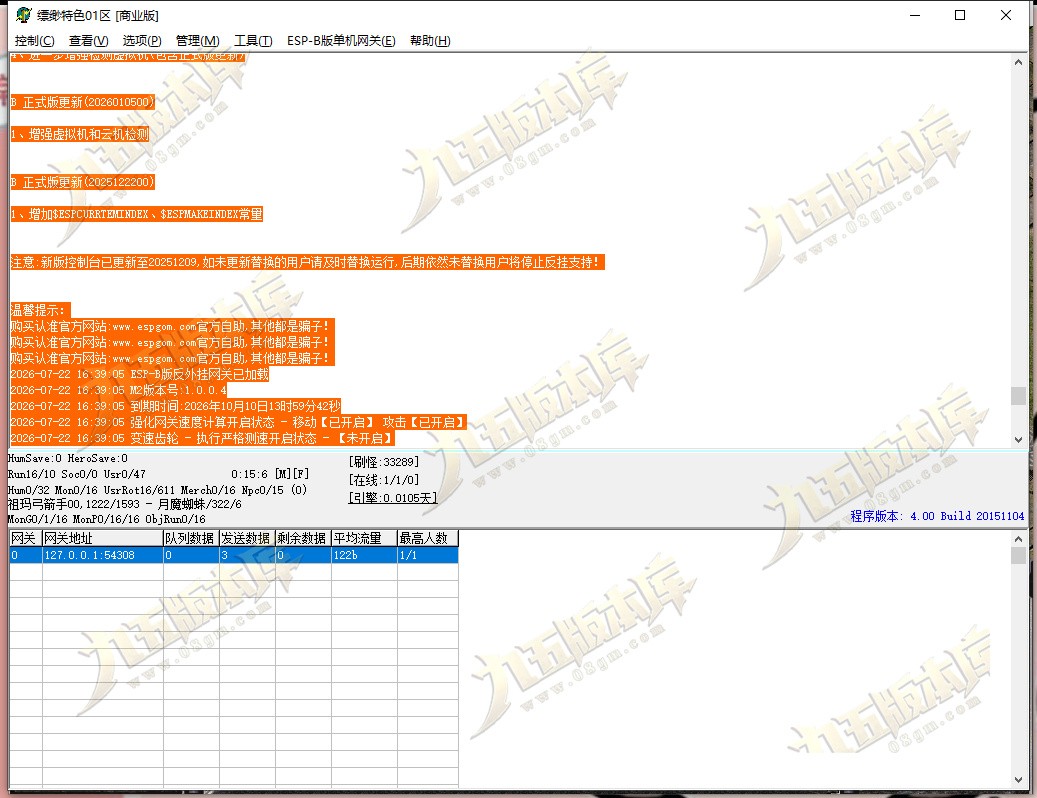Click the gateway table scrollbar thumb
Screen dimensions: 1037x798
(1018, 555)
